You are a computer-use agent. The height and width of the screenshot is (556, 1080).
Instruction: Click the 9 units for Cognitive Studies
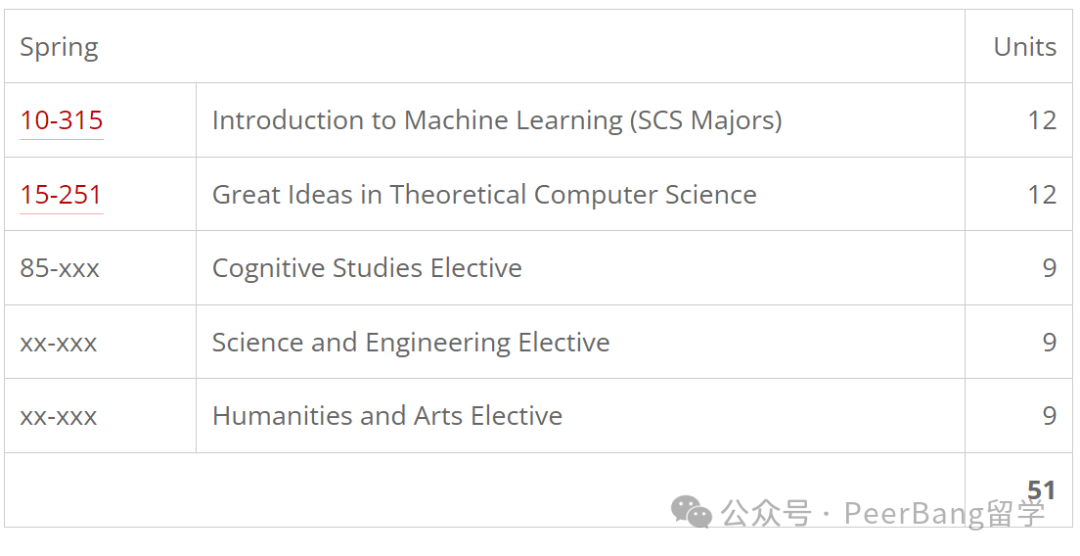pyautogui.click(x=1049, y=268)
